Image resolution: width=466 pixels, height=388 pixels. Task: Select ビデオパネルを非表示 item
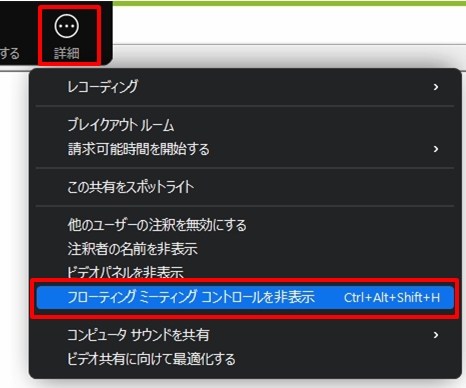[245, 272]
